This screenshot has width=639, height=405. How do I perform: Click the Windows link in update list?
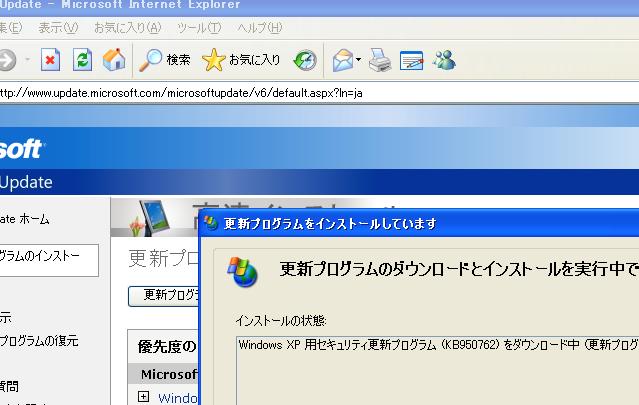click(x=178, y=398)
